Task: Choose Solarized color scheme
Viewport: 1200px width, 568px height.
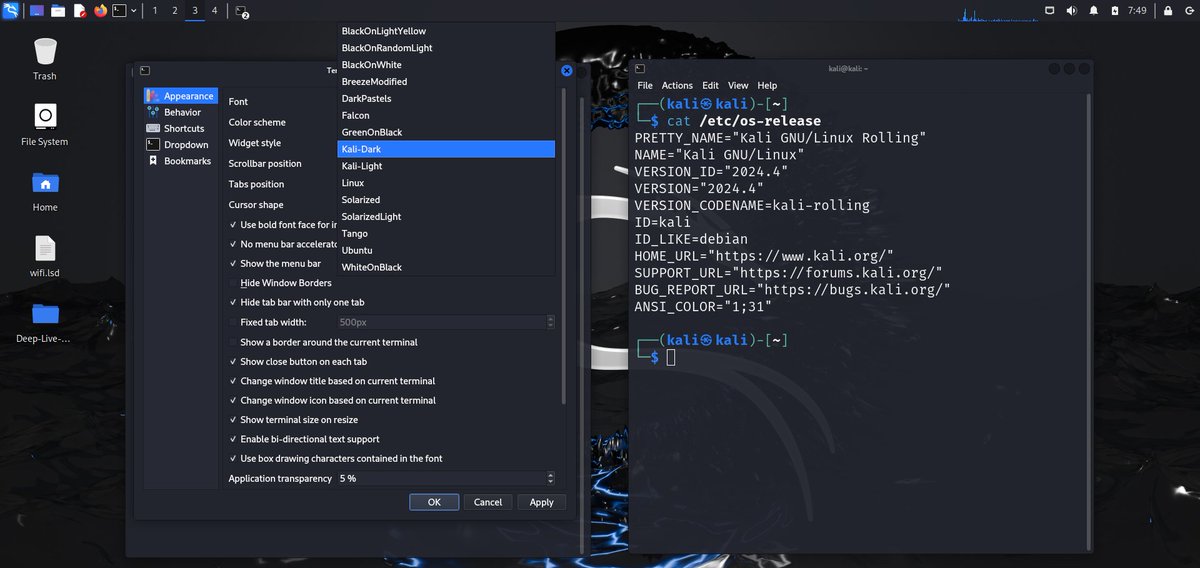Action: (446, 200)
